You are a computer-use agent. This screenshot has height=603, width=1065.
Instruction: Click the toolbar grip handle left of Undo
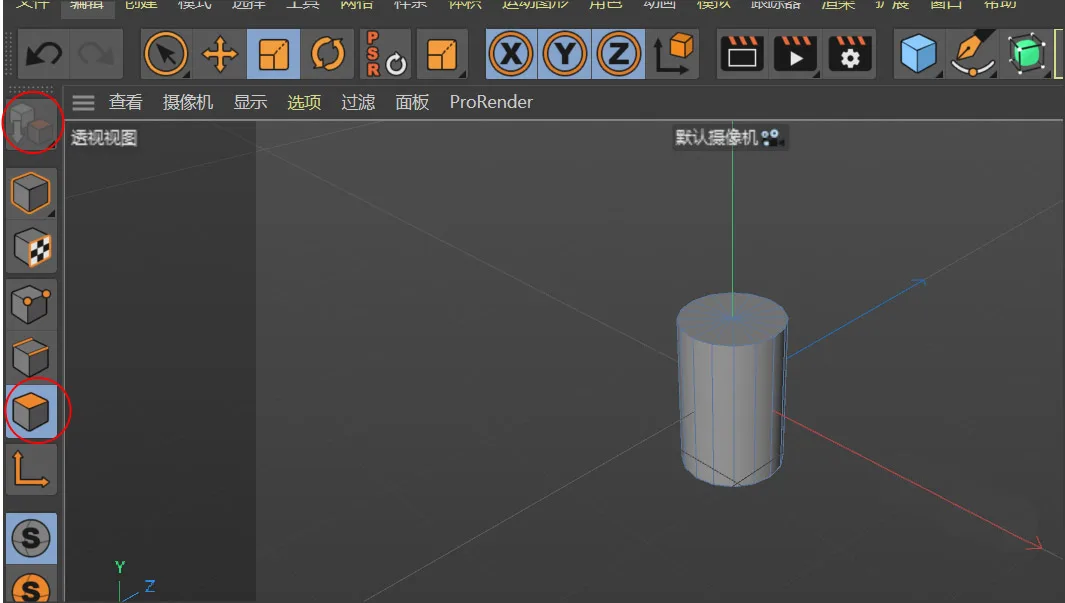tap(8, 53)
